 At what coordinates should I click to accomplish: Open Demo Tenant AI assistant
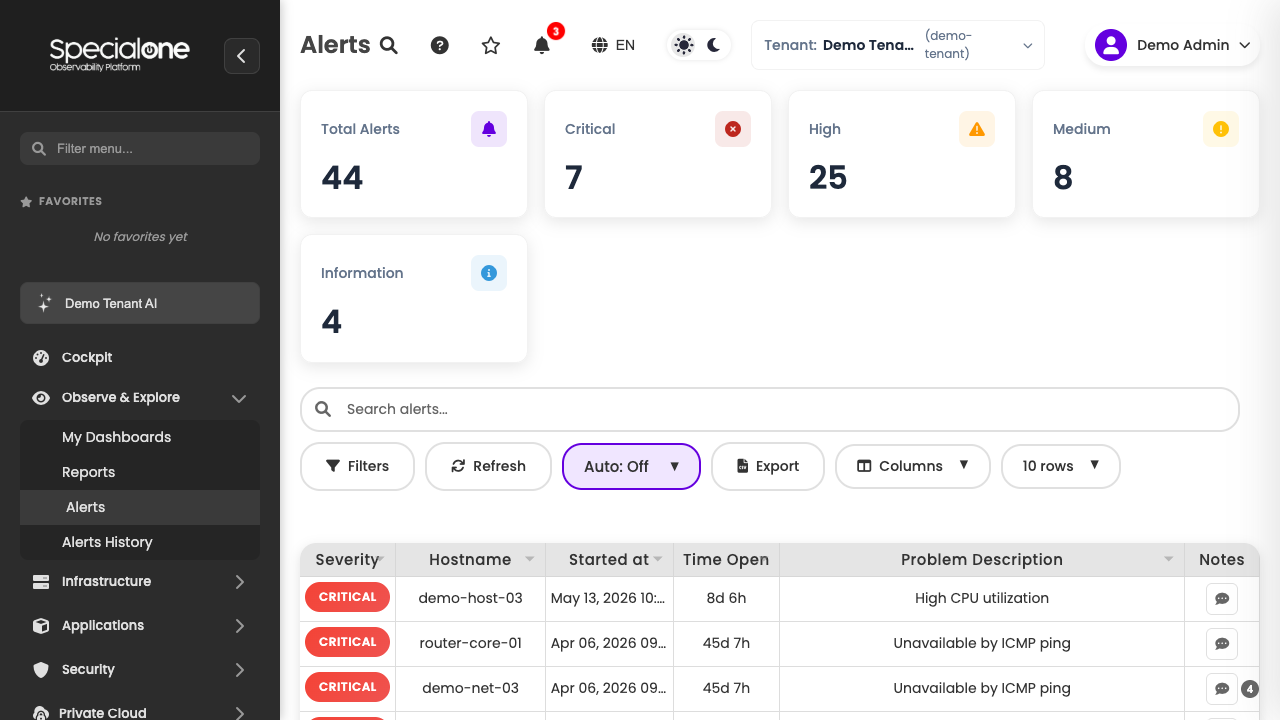[140, 303]
